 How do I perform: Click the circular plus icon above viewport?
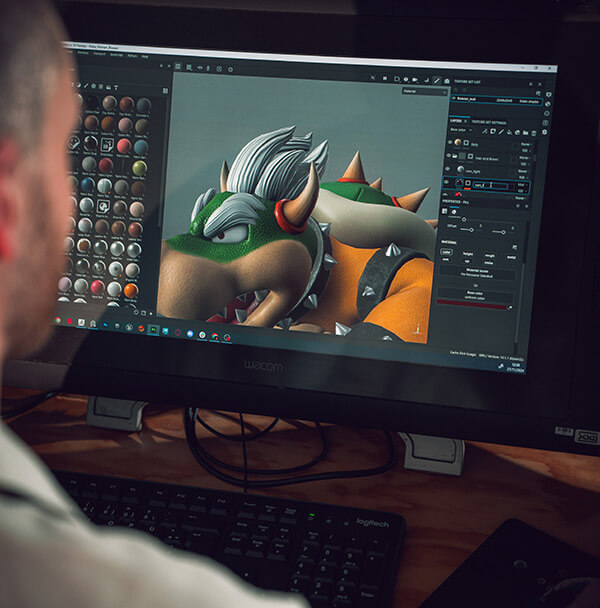pos(230,69)
